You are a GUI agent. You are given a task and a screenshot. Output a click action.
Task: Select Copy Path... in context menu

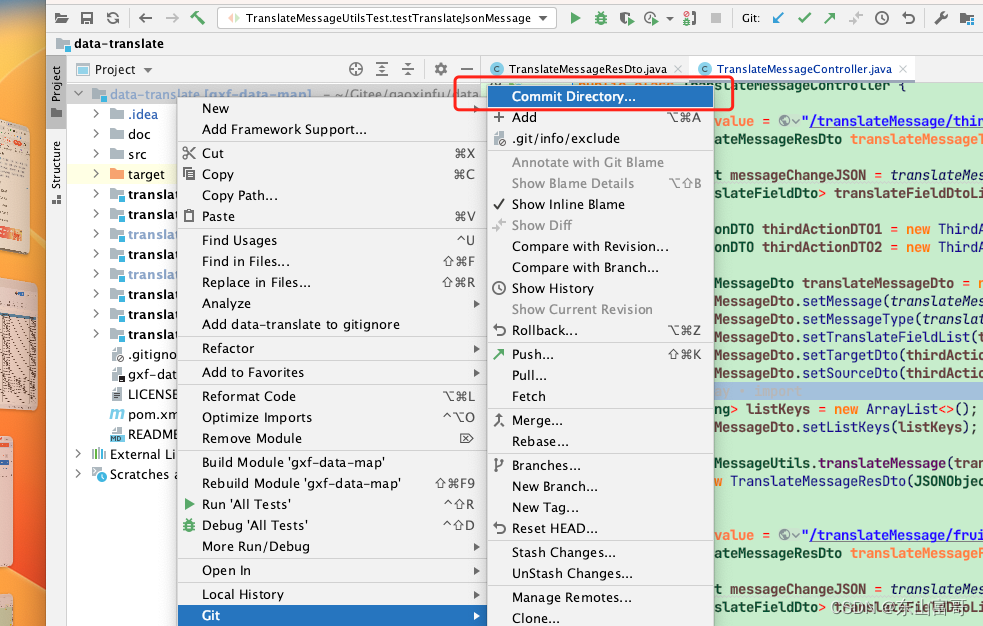point(332,196)
